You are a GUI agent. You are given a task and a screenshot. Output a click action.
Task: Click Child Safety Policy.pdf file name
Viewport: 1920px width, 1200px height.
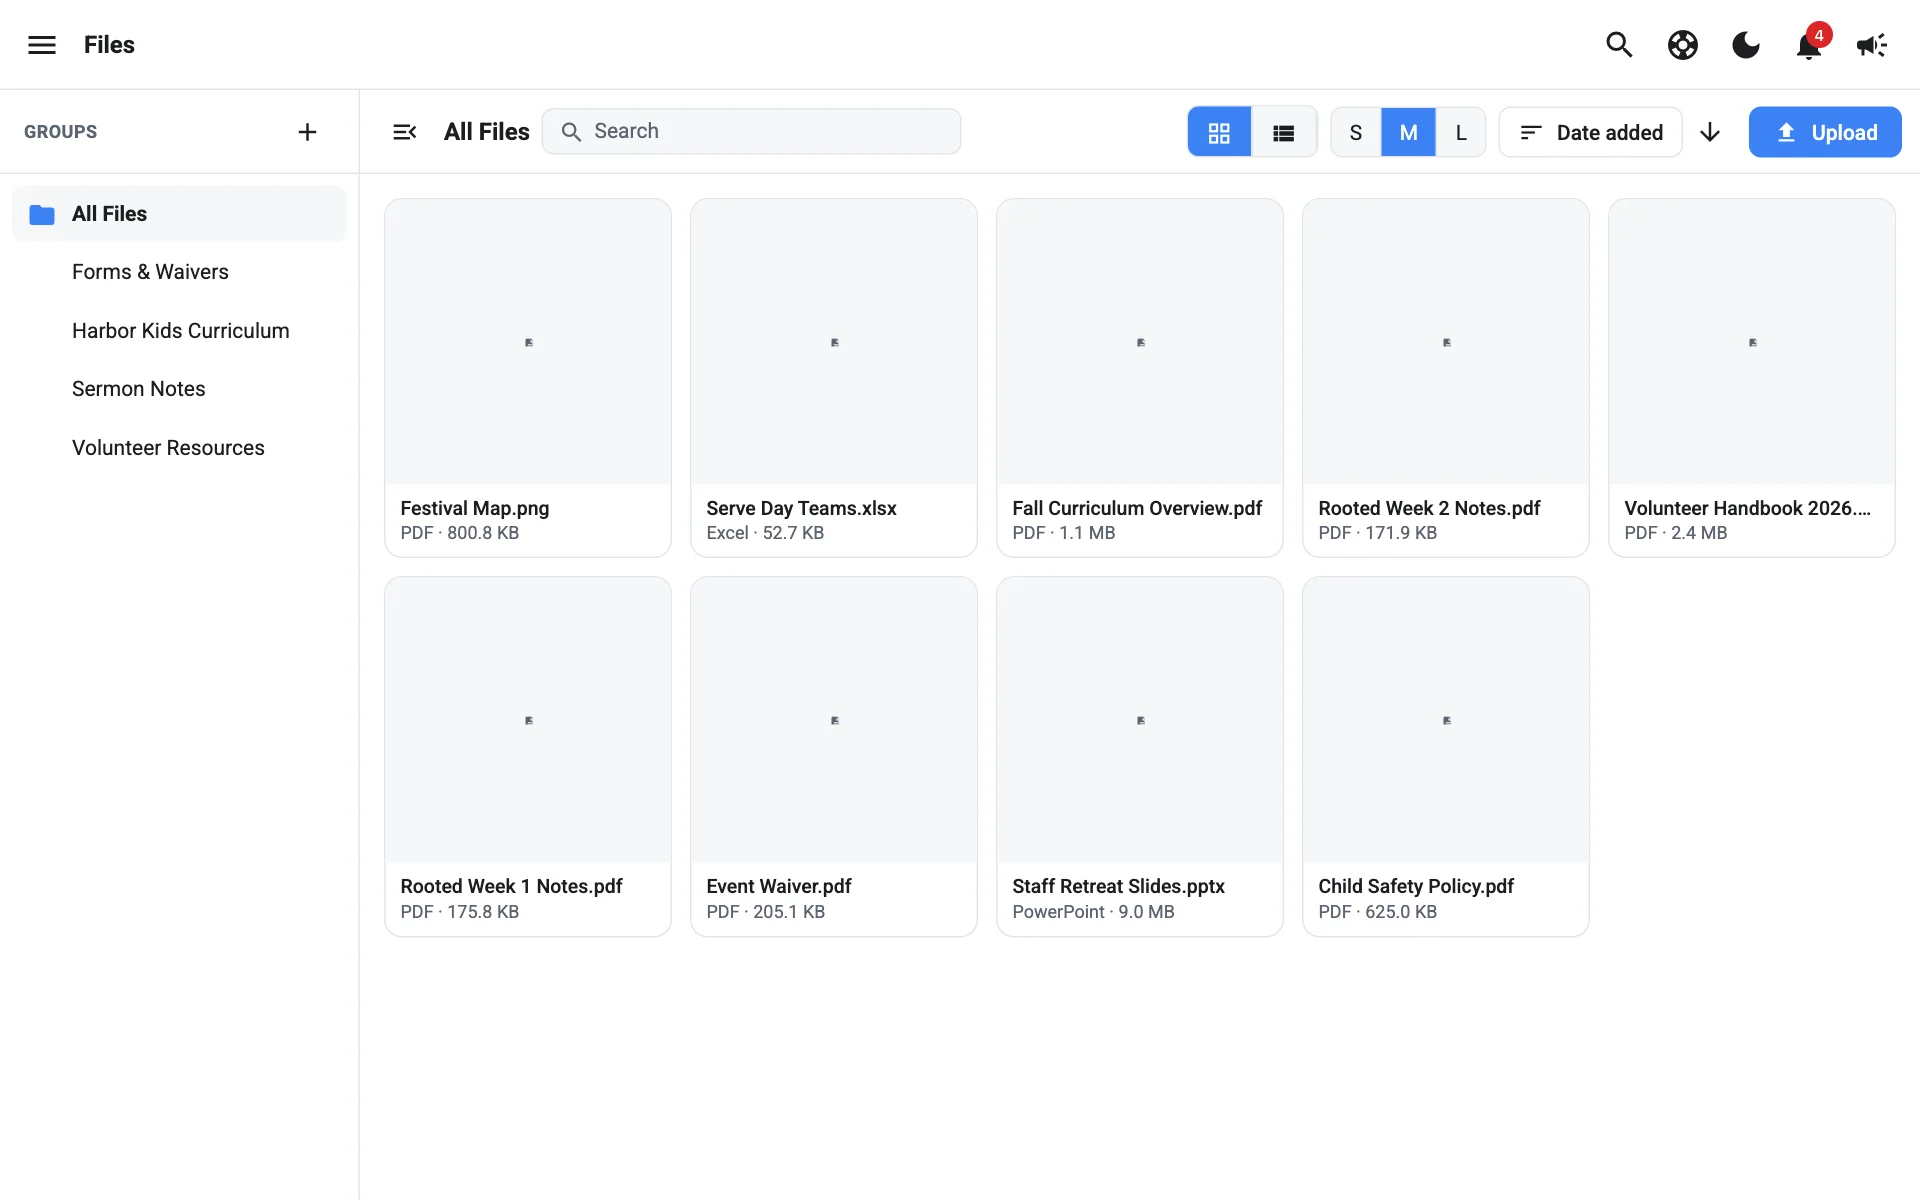coord(1416,886)
